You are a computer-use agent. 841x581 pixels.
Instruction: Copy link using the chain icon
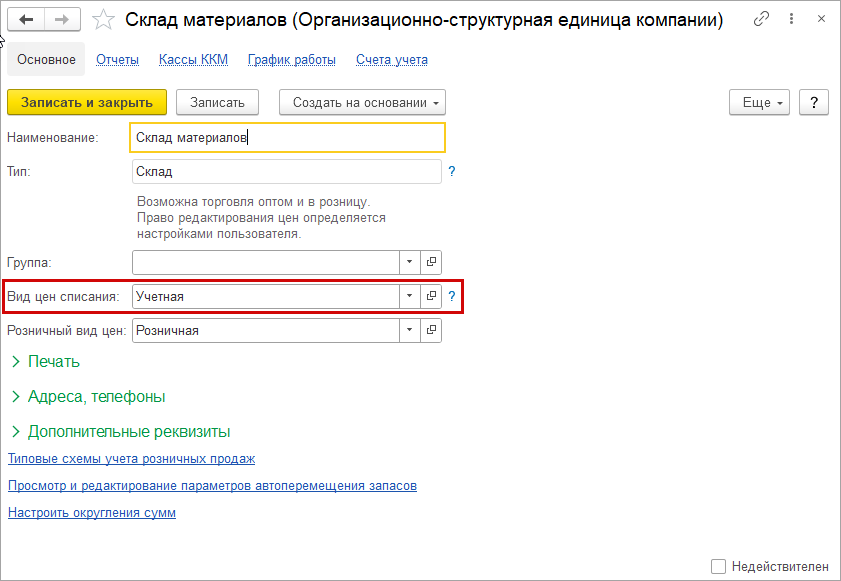761,19
